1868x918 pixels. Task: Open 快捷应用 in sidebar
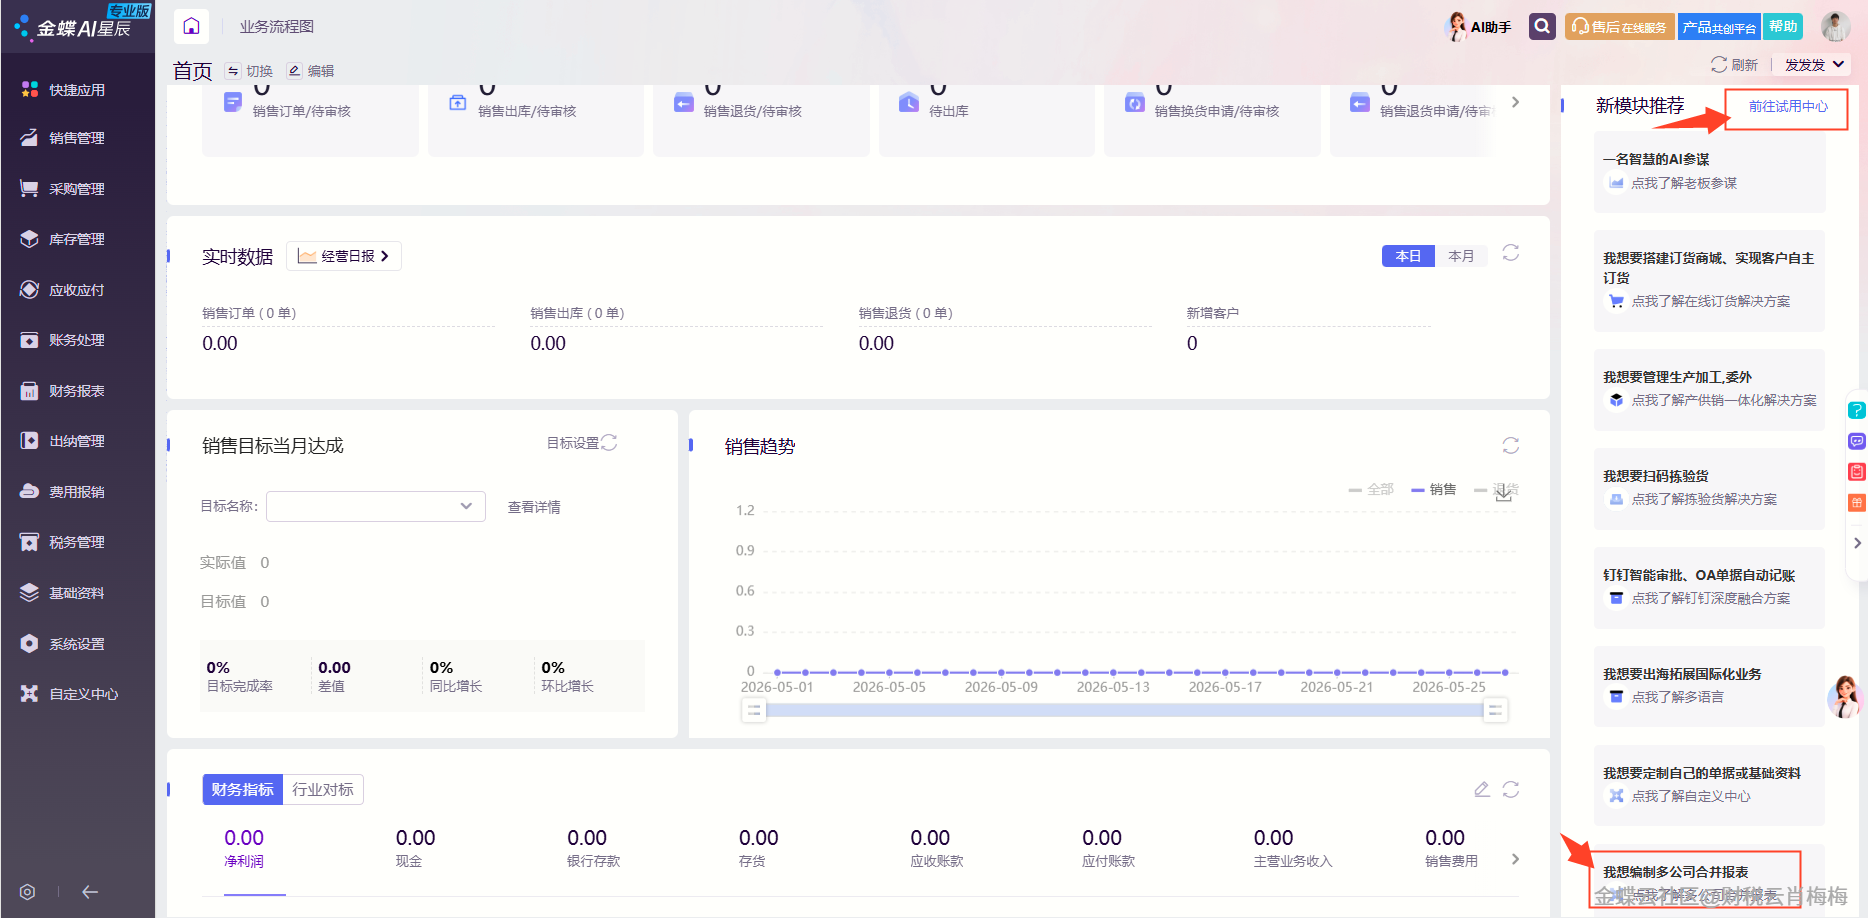77,90
